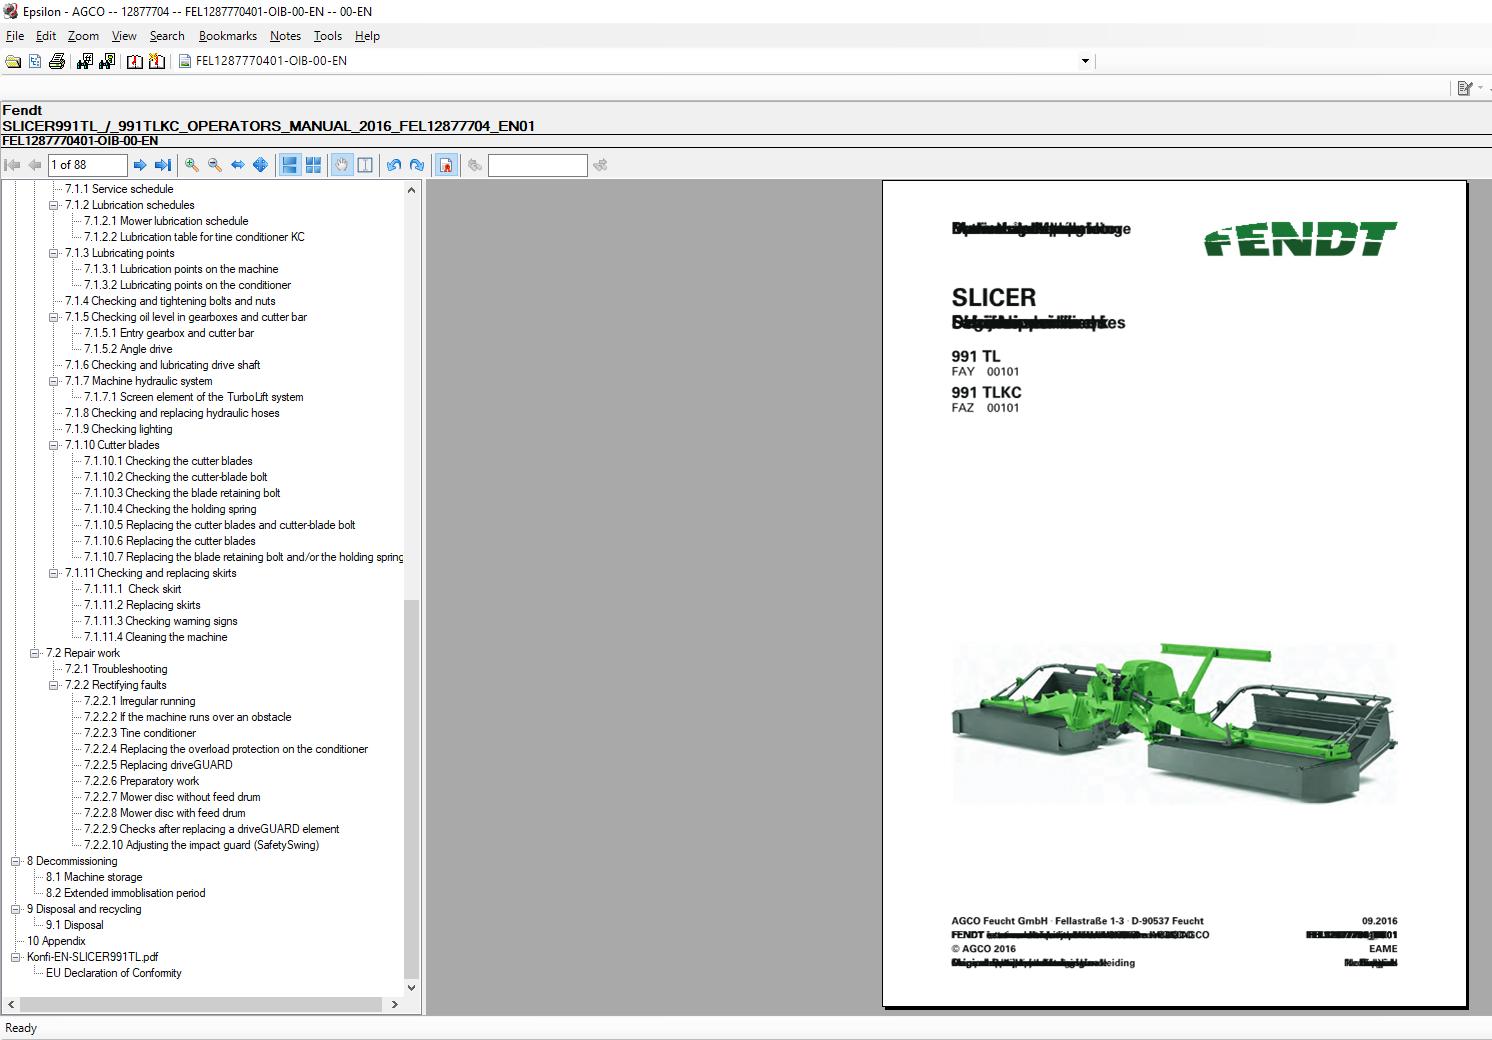Open the File menu
This screenshot has height=1040, width=1492.
click(x=15, y=36)
